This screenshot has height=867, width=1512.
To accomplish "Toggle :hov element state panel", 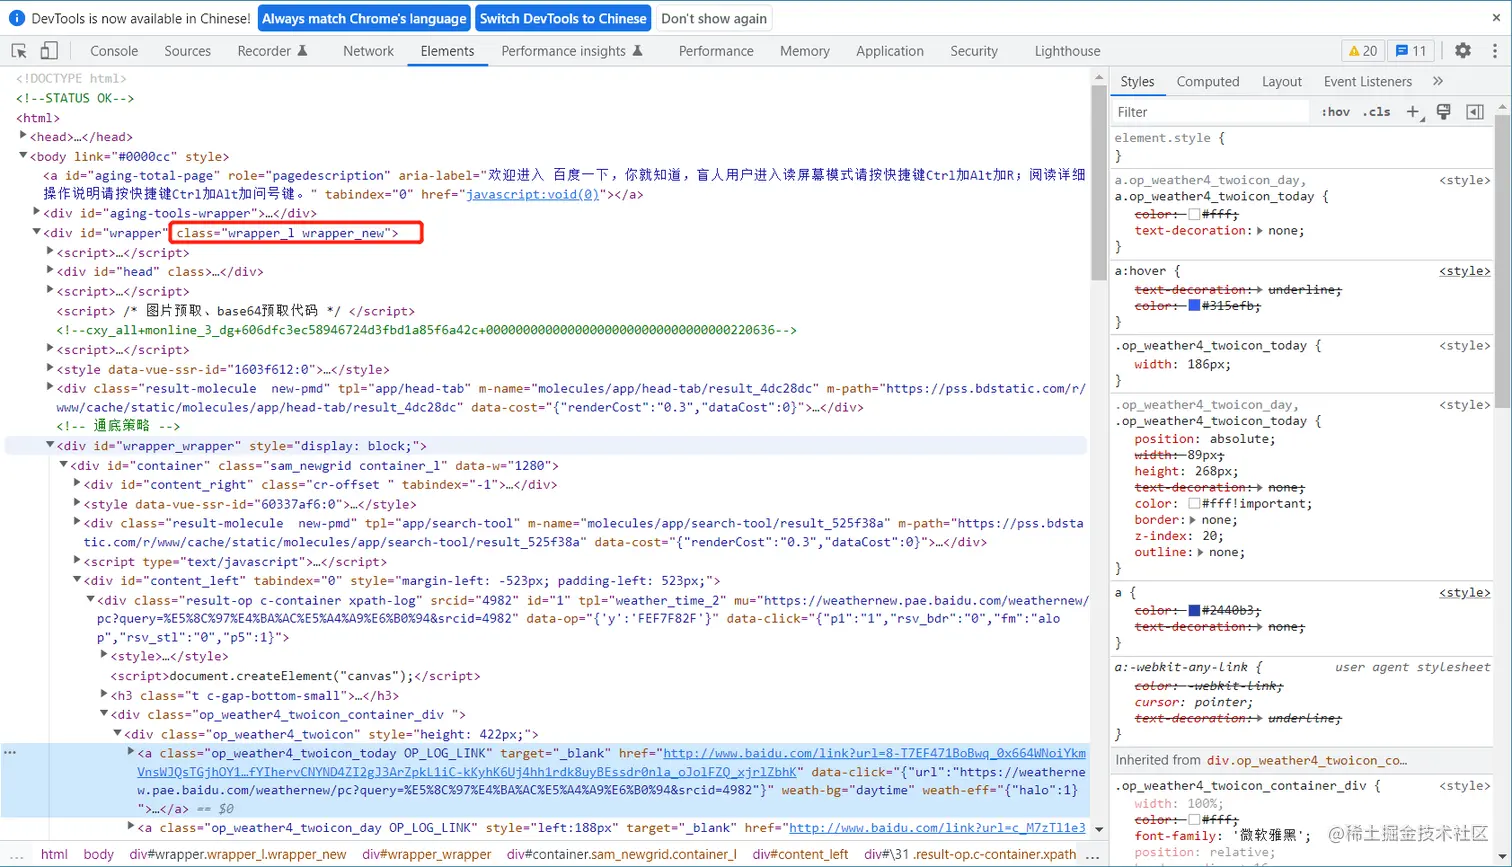I will click(x=1335, y=112).
